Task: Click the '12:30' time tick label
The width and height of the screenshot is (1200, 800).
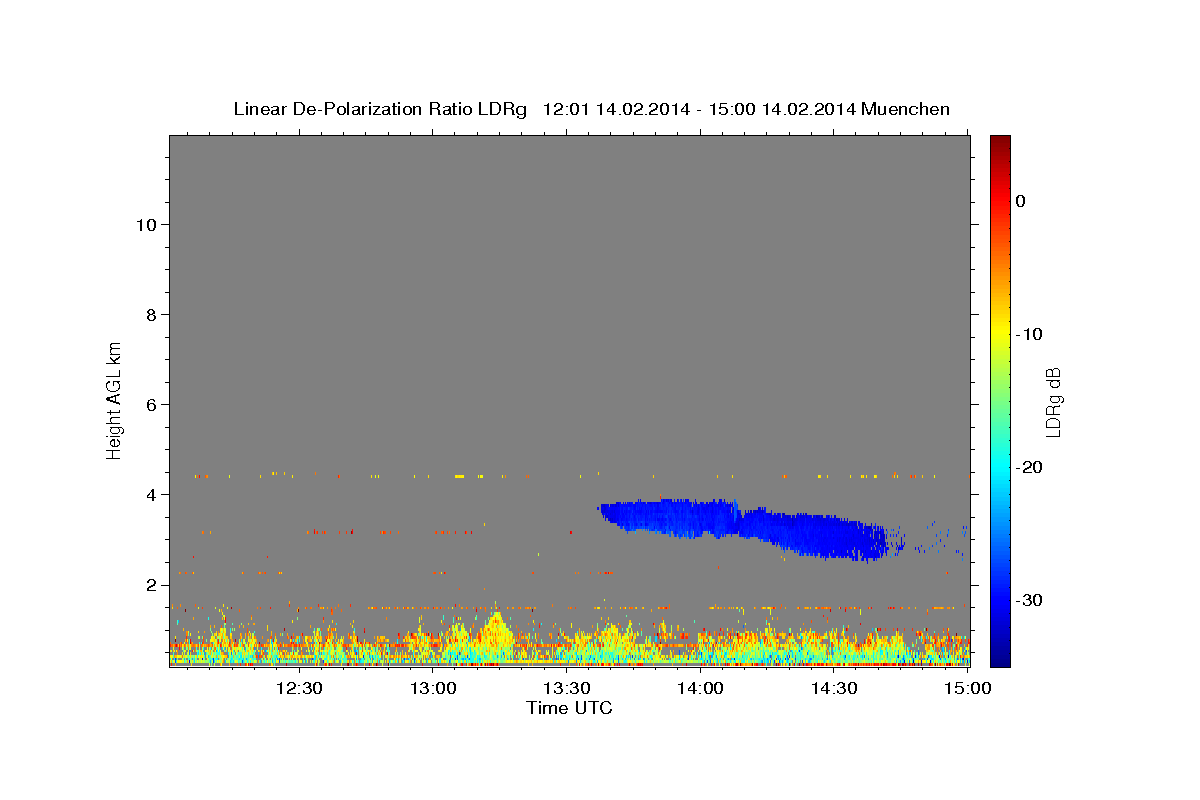Action: (299, 688)
